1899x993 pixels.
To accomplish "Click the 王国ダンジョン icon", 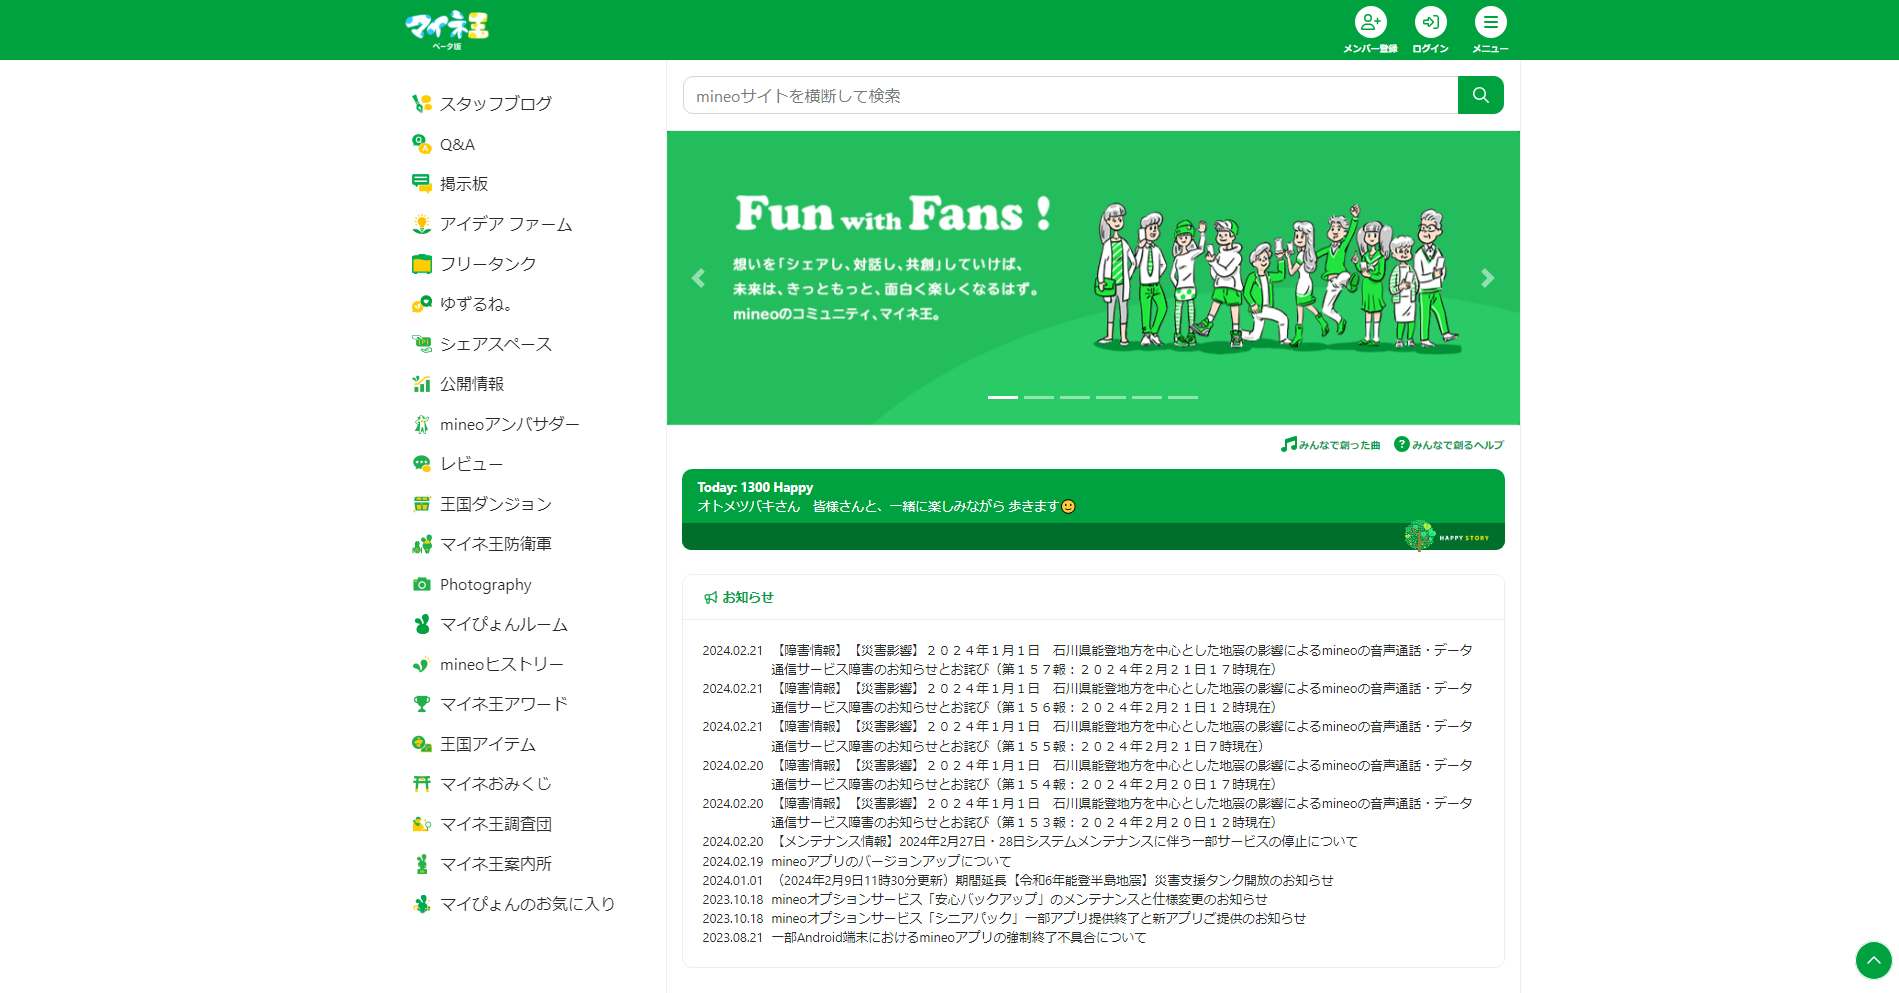I will click(422, 504).
